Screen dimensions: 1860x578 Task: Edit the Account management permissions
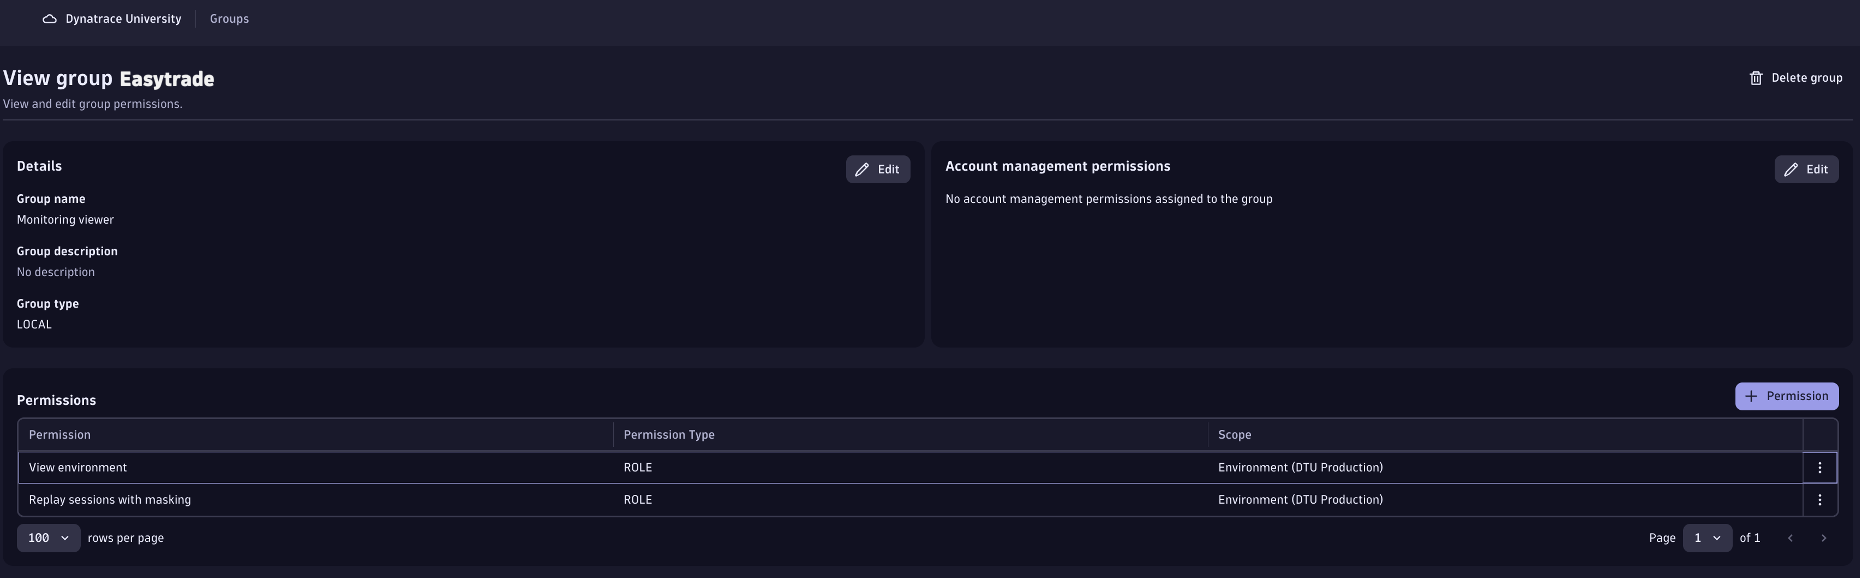pyautogui.click(x=1806, y=170)
